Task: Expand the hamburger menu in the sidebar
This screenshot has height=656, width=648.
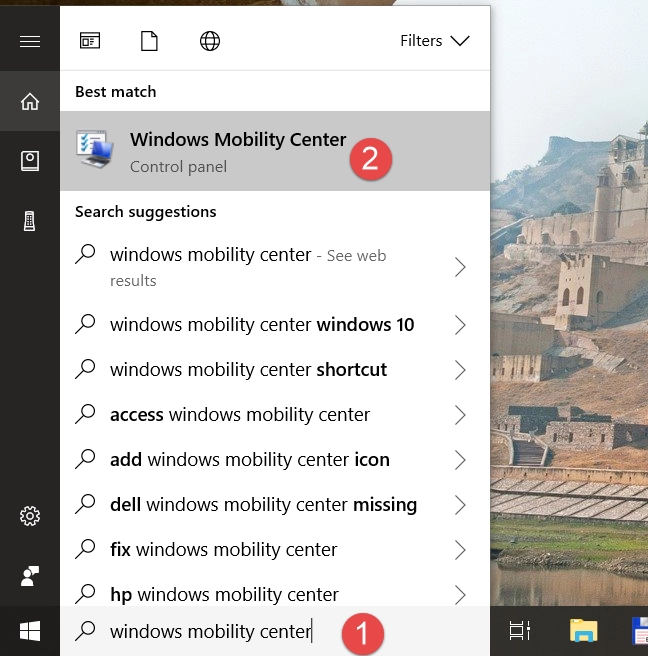Action: point(30,41)
